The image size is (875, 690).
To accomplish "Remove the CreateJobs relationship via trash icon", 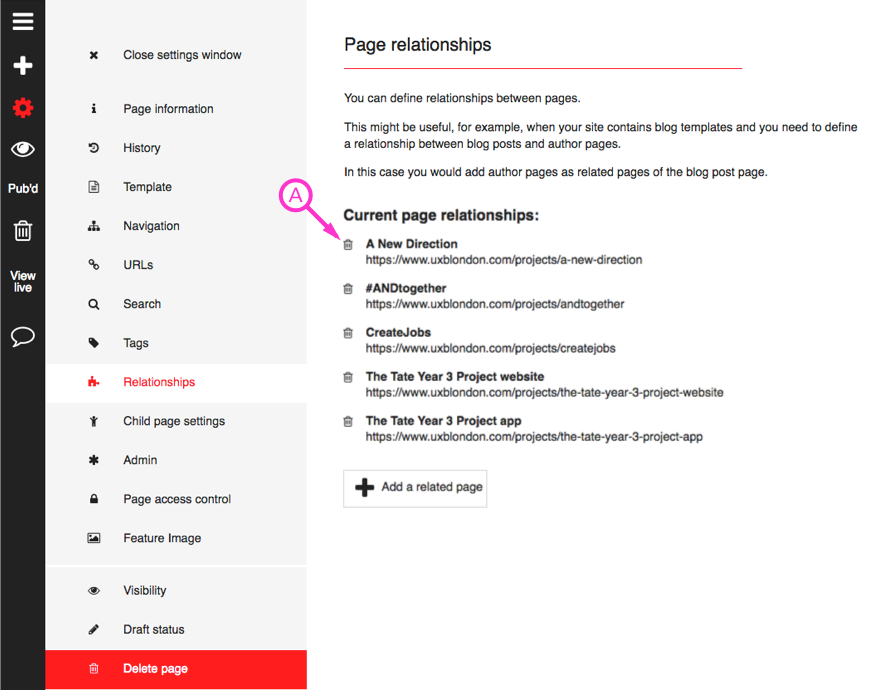I will (348, 333).
